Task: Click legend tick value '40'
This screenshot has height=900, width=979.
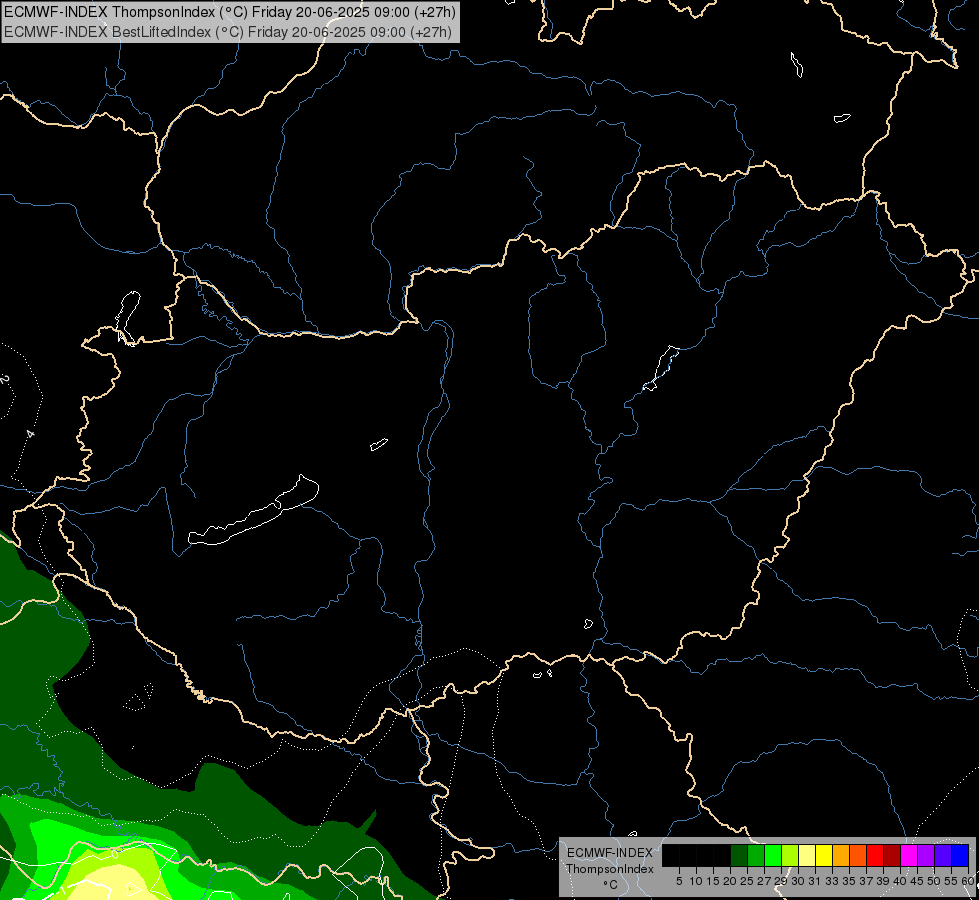Action: (x=900, y=881)
